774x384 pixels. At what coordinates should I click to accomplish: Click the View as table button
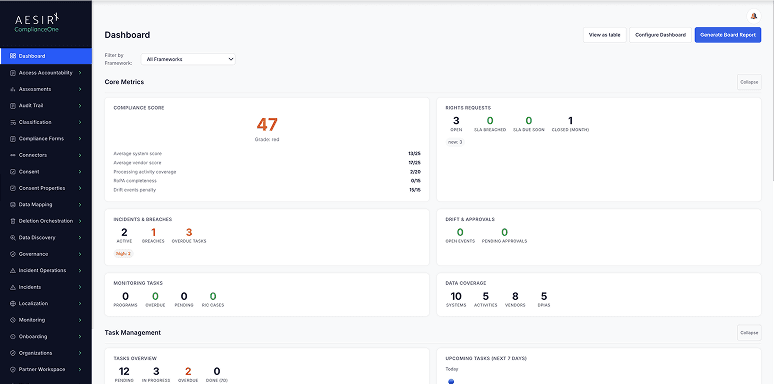(x=605, y=35)
